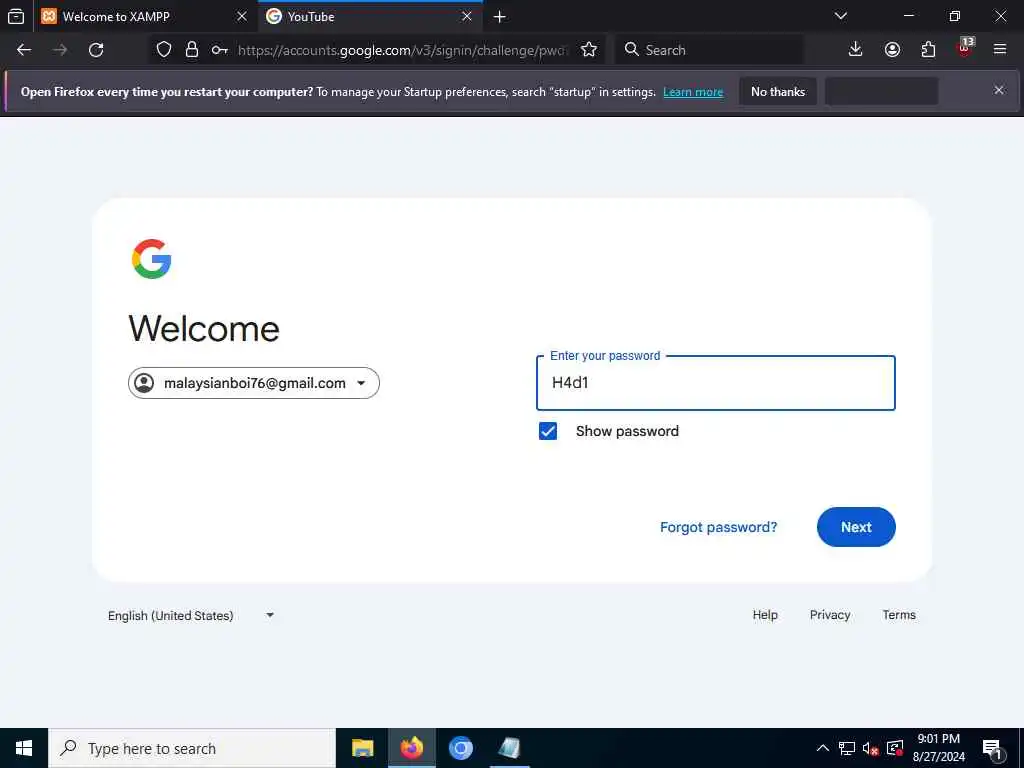
Task: Click the Welcome heading text
Action: pyautogui.click(x=204, y=328)
